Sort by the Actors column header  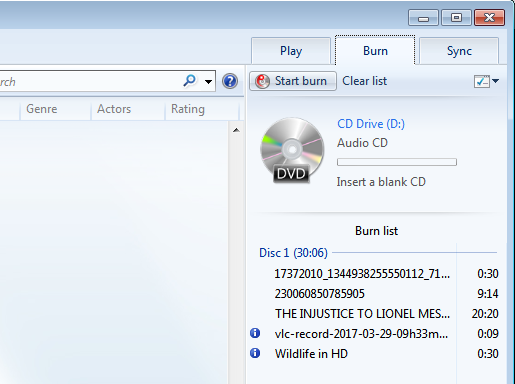pyautogui.click(x=114, y=109)
